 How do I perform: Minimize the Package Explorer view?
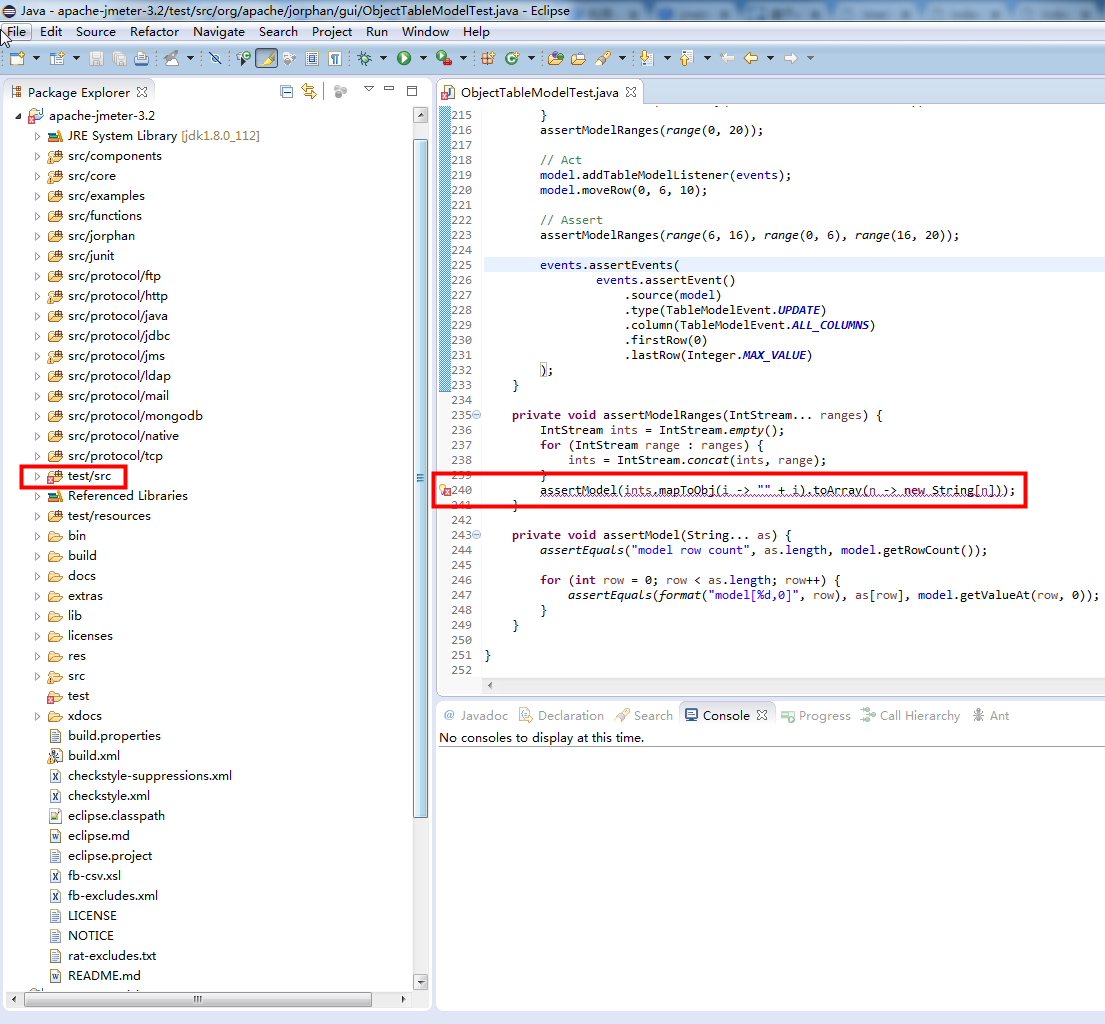click(389, 89)
